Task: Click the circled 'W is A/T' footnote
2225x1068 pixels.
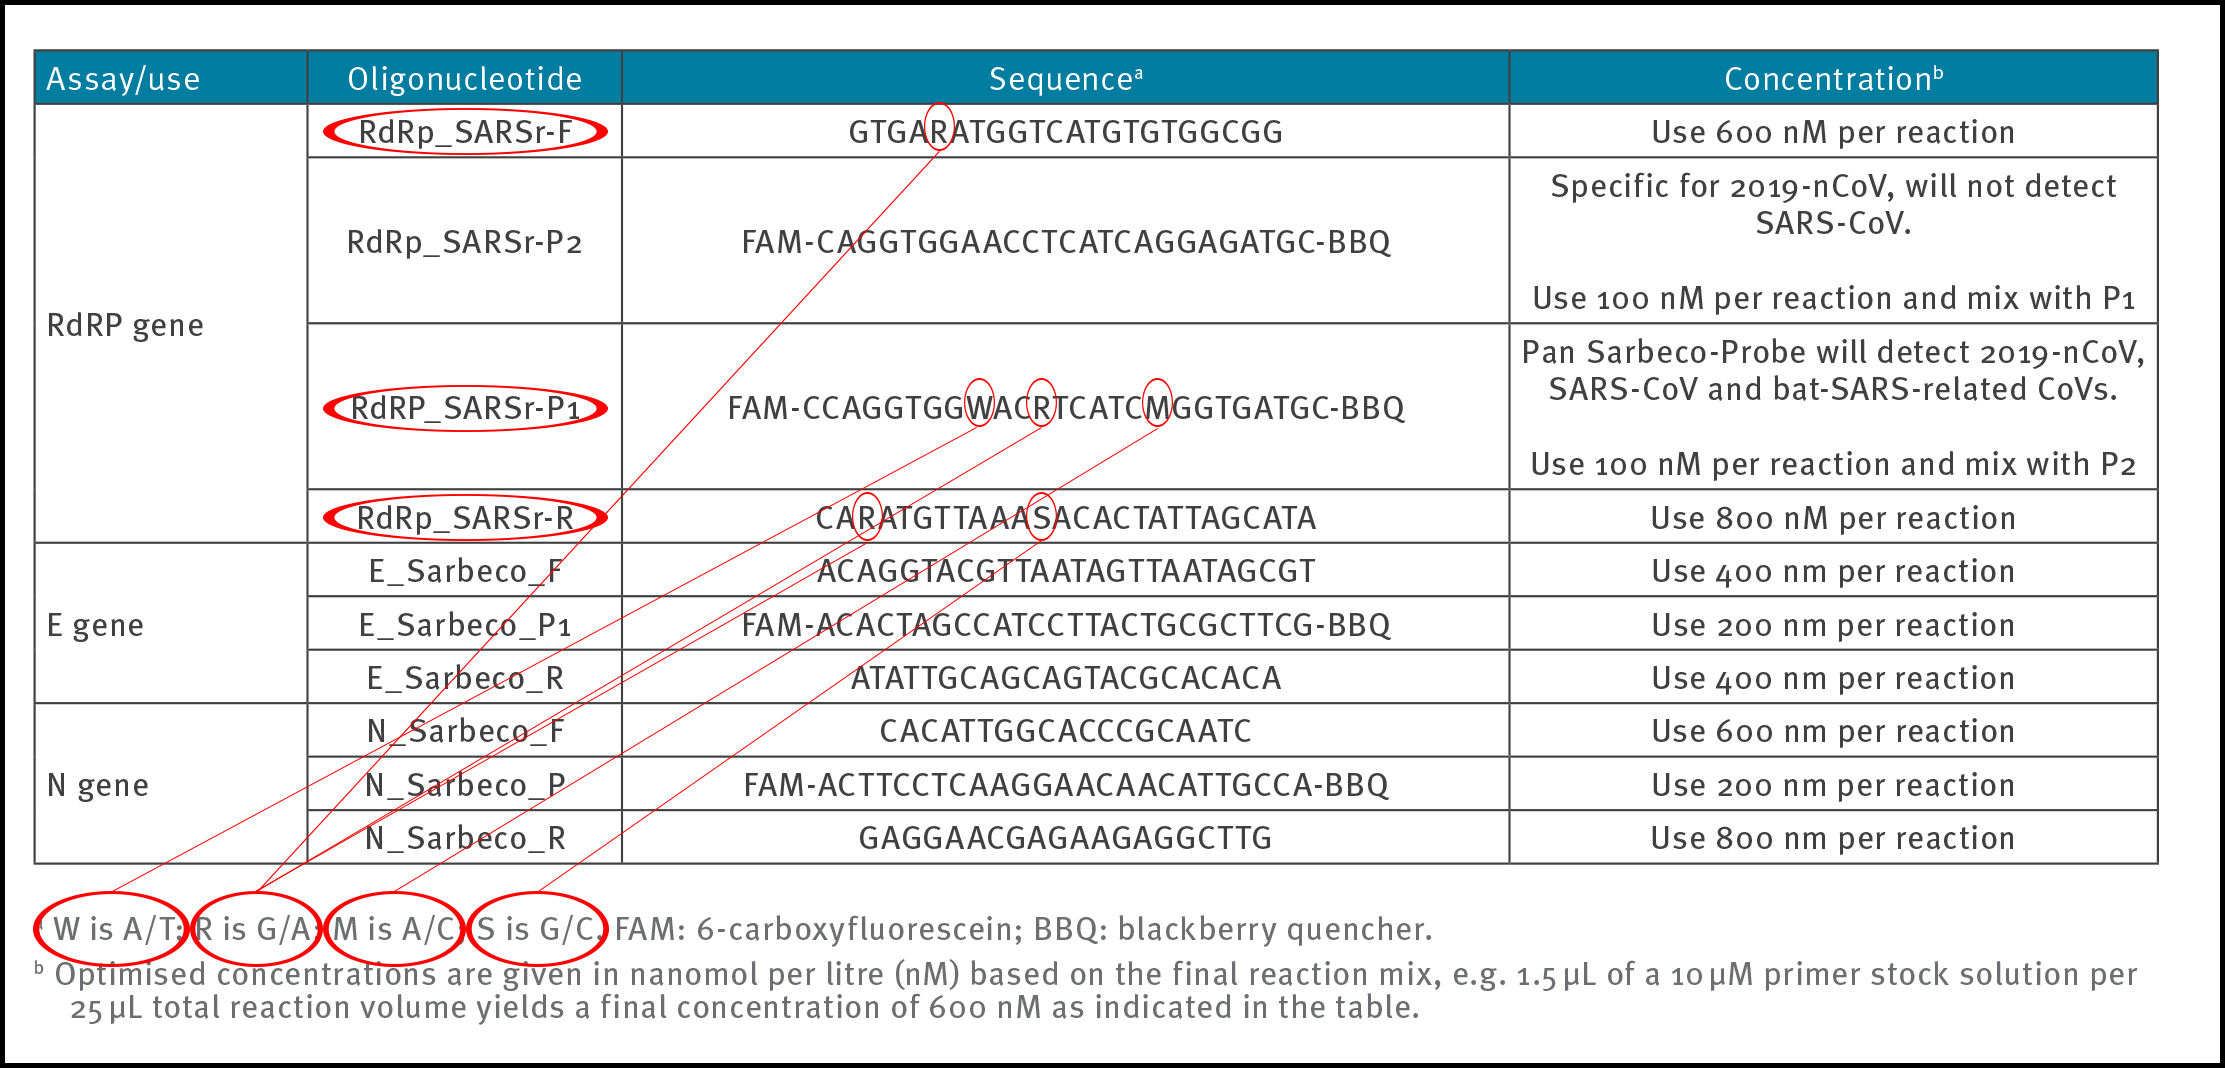Action: coord(112,929)
